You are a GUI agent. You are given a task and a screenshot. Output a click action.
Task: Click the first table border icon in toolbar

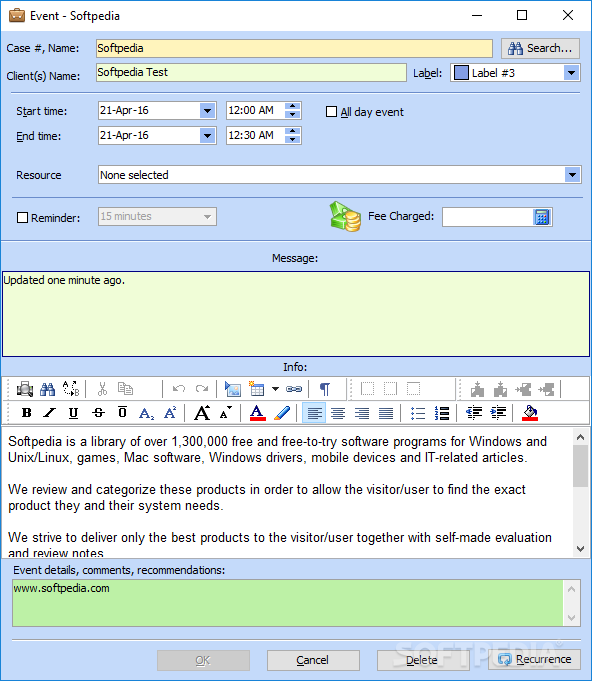tap(367, 389)
